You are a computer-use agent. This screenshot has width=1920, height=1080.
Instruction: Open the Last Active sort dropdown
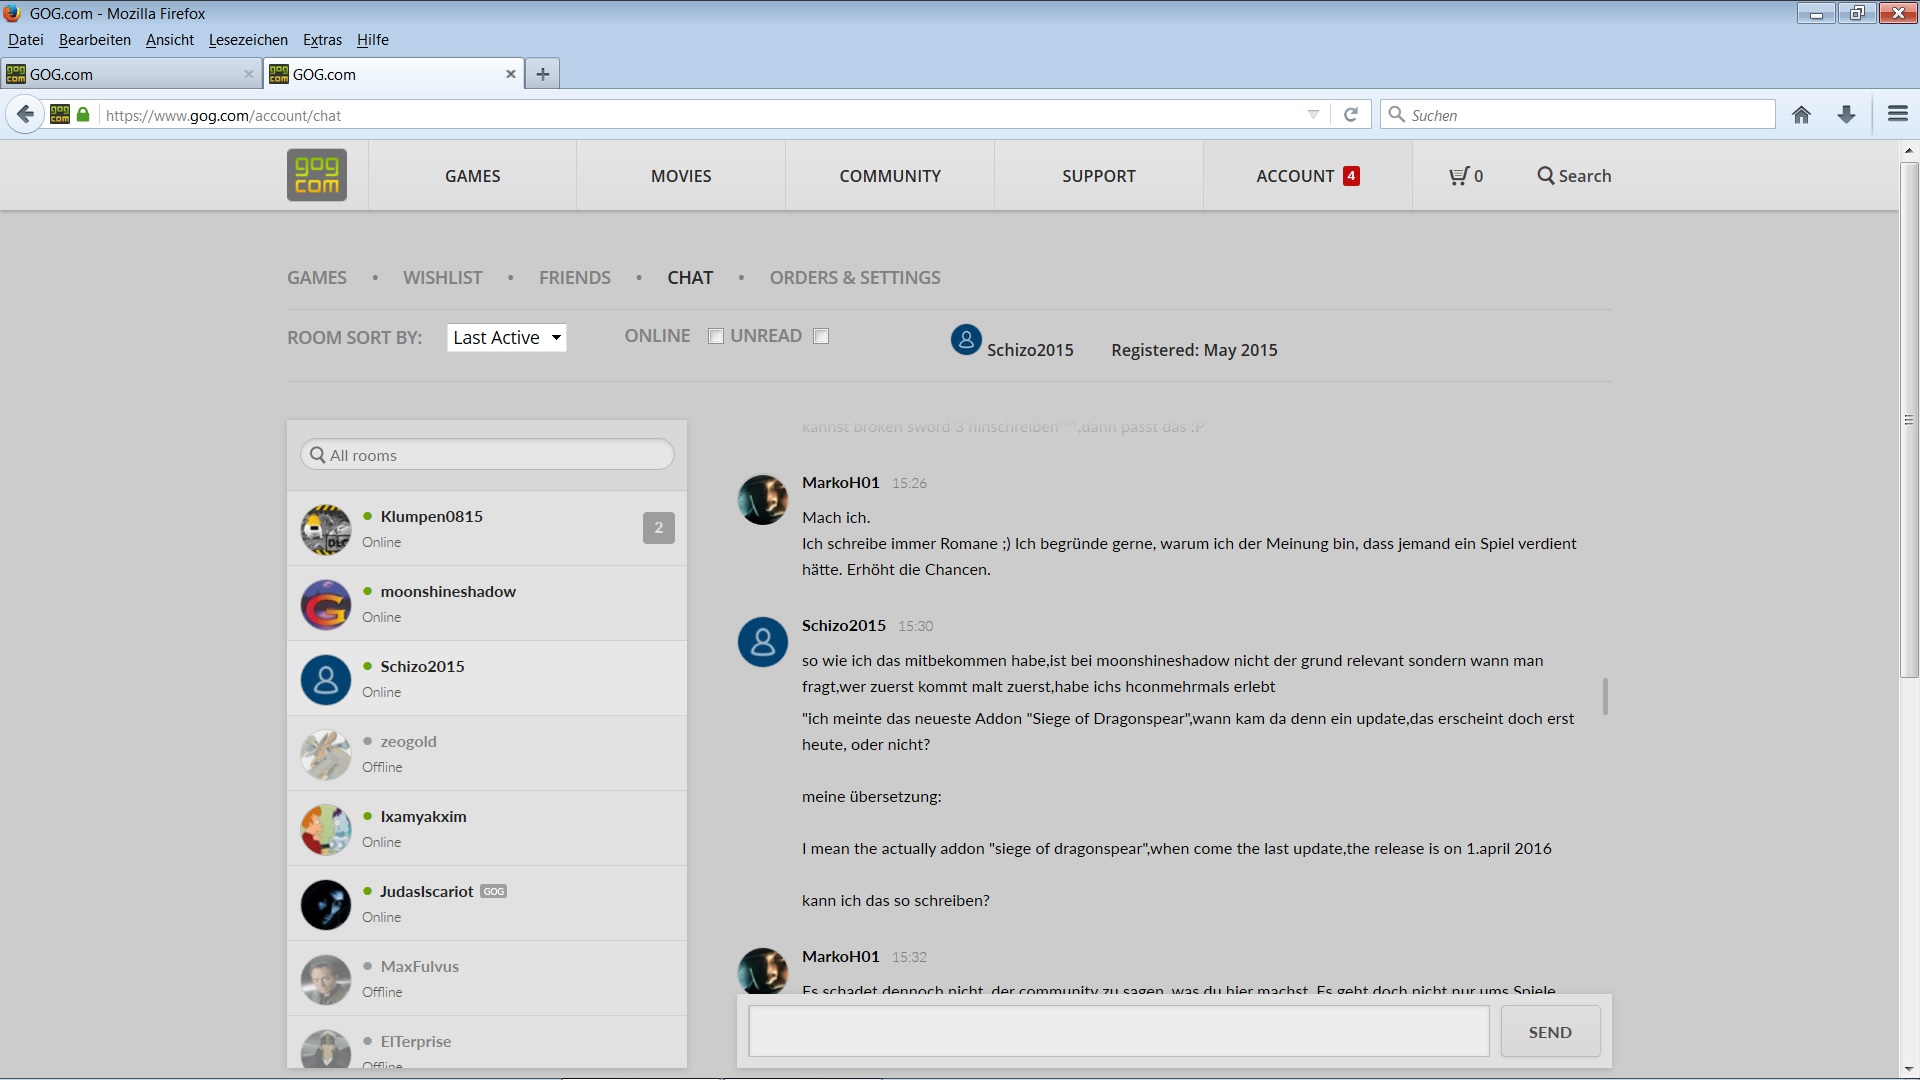[x=506, y=338]
